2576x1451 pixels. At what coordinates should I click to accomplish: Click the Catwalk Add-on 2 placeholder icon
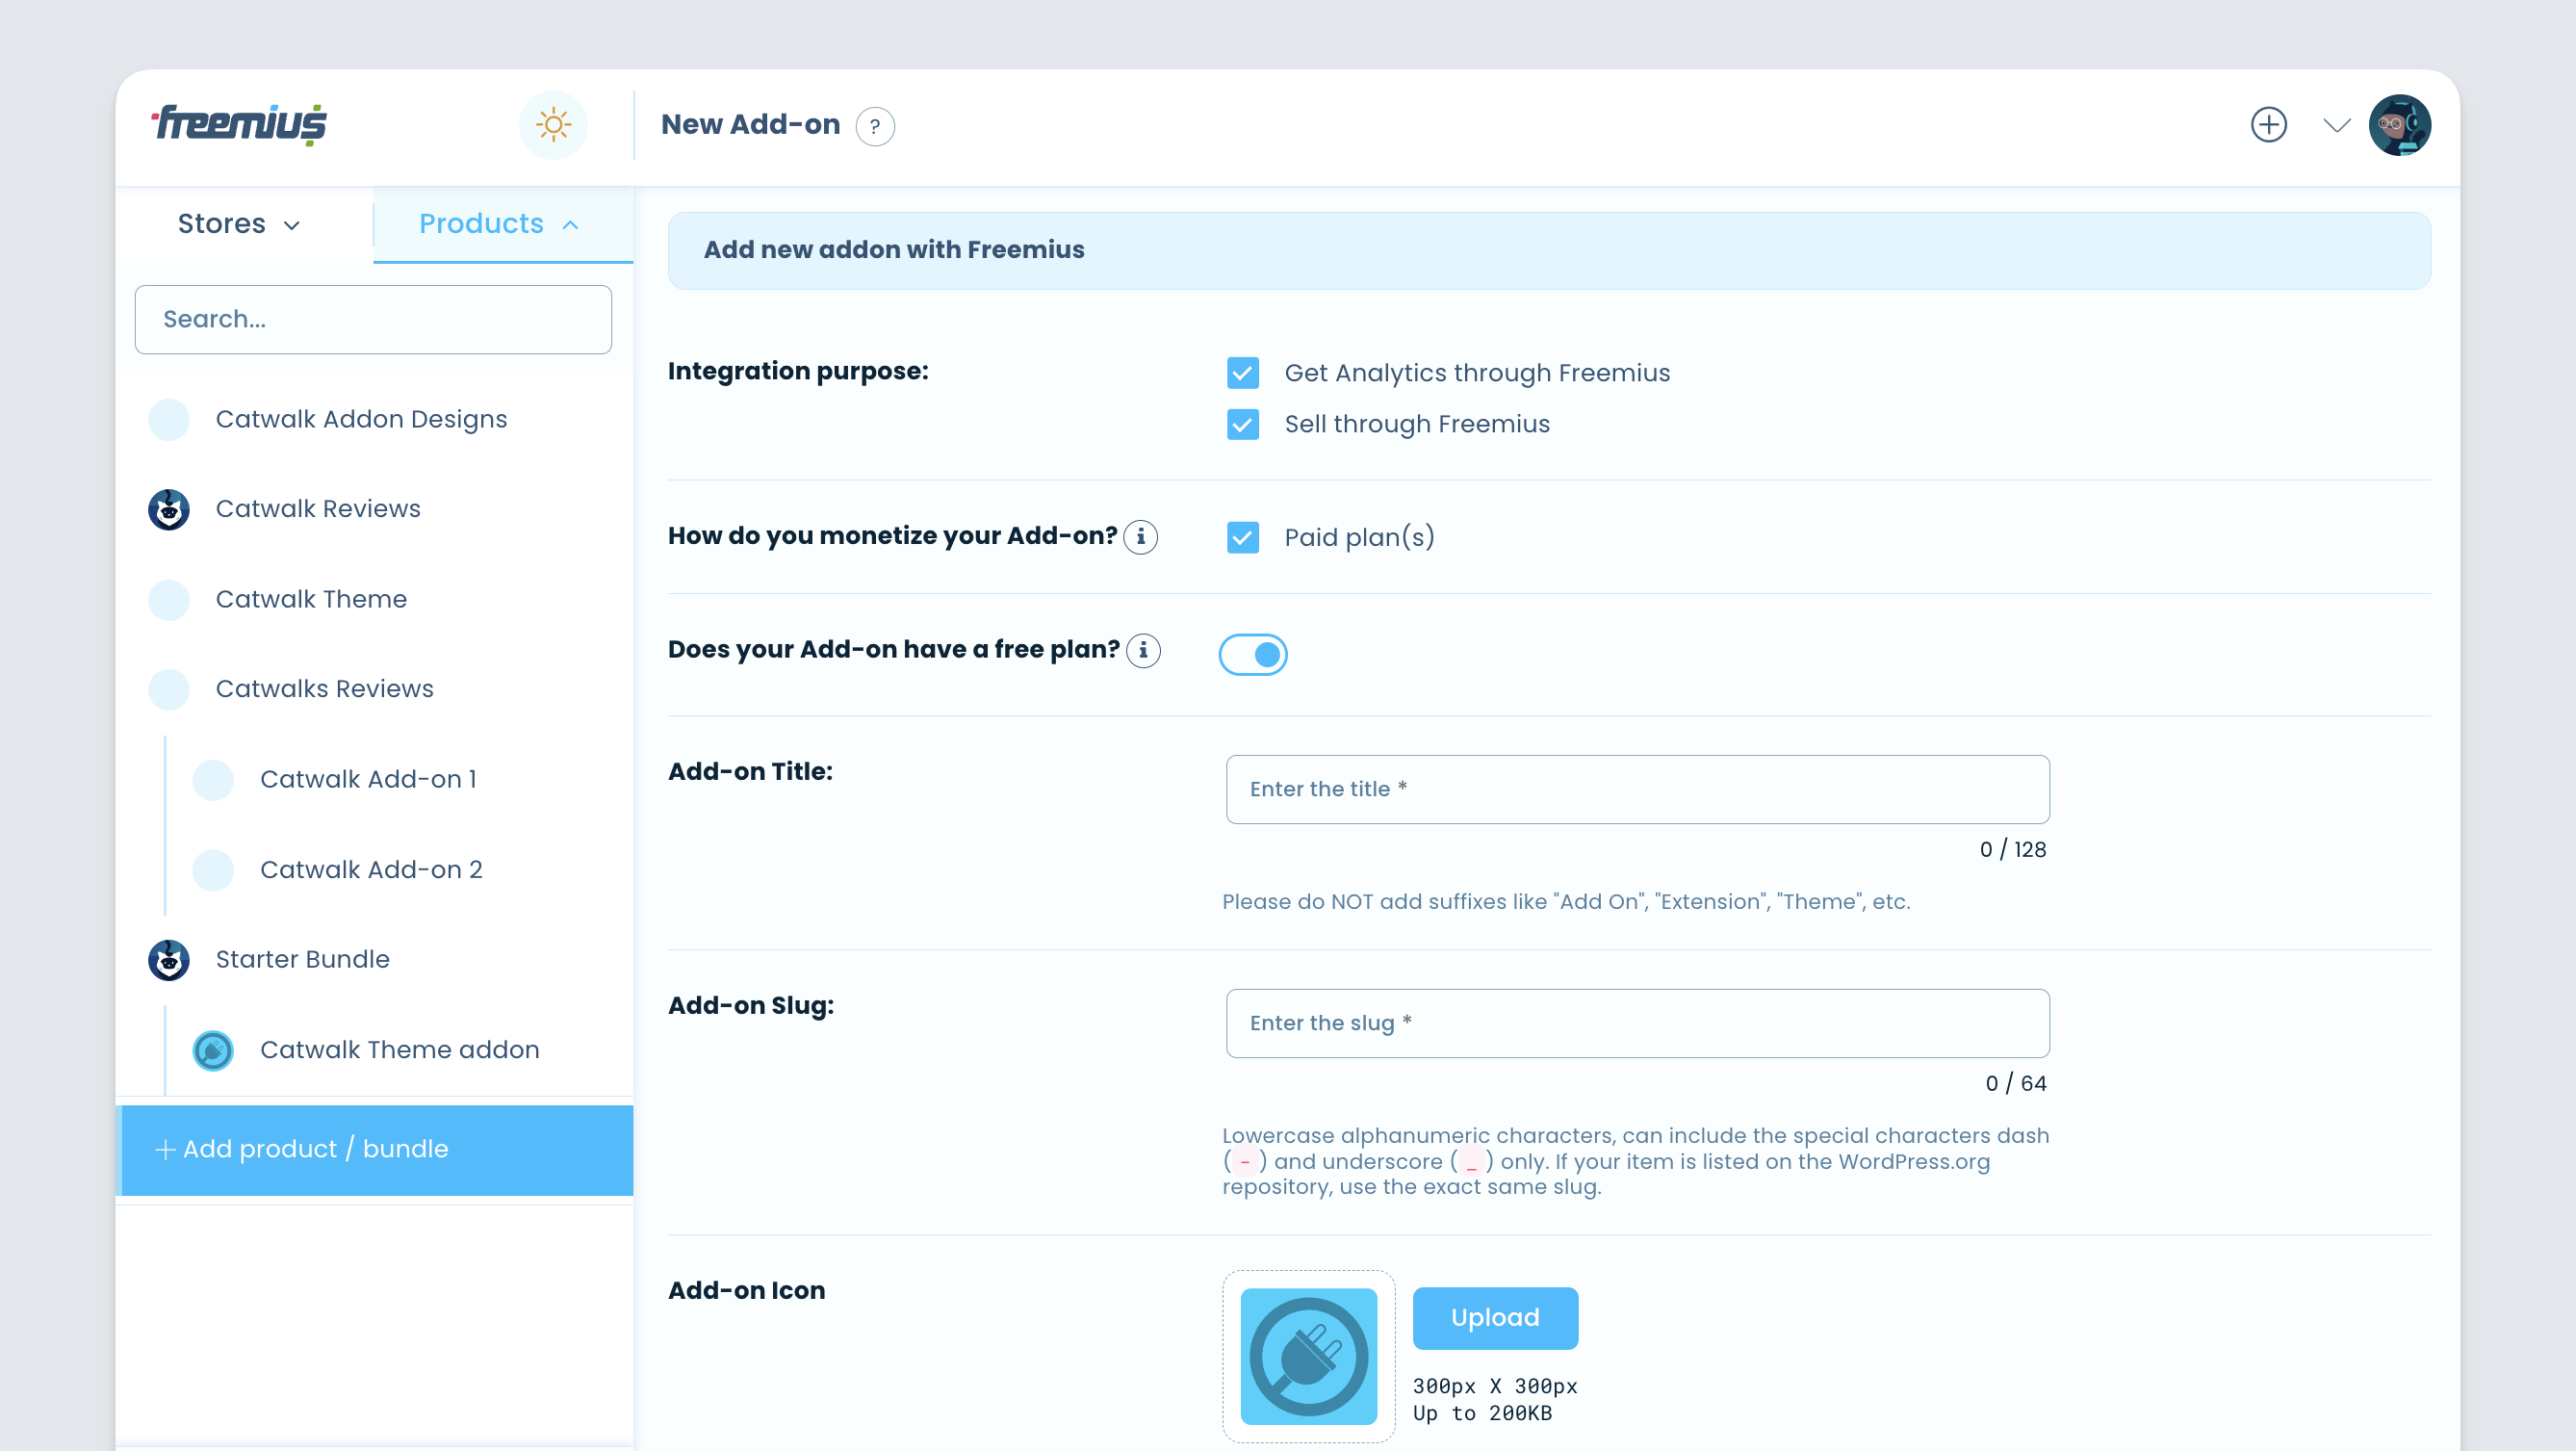pos(213,870)
